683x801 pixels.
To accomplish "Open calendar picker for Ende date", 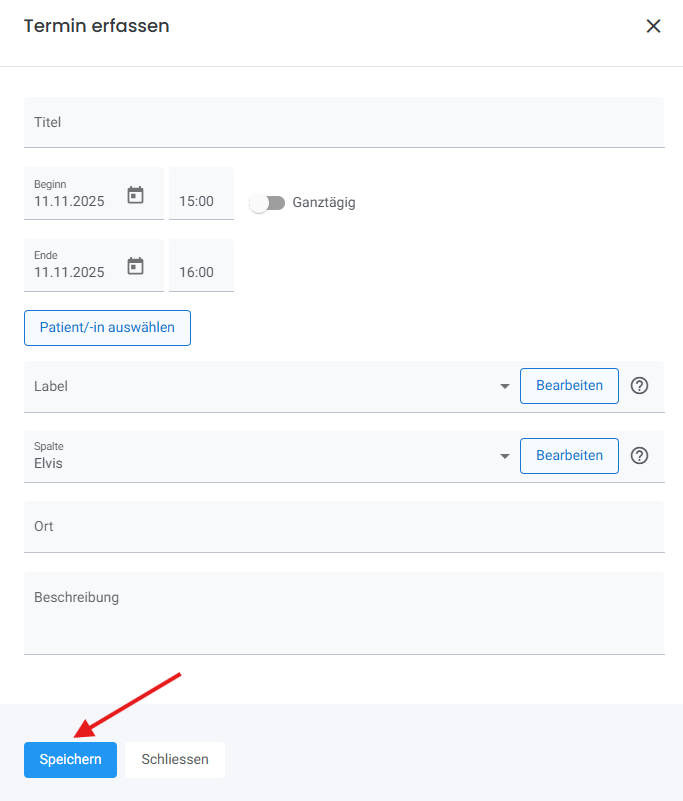I will coord(135,266).
